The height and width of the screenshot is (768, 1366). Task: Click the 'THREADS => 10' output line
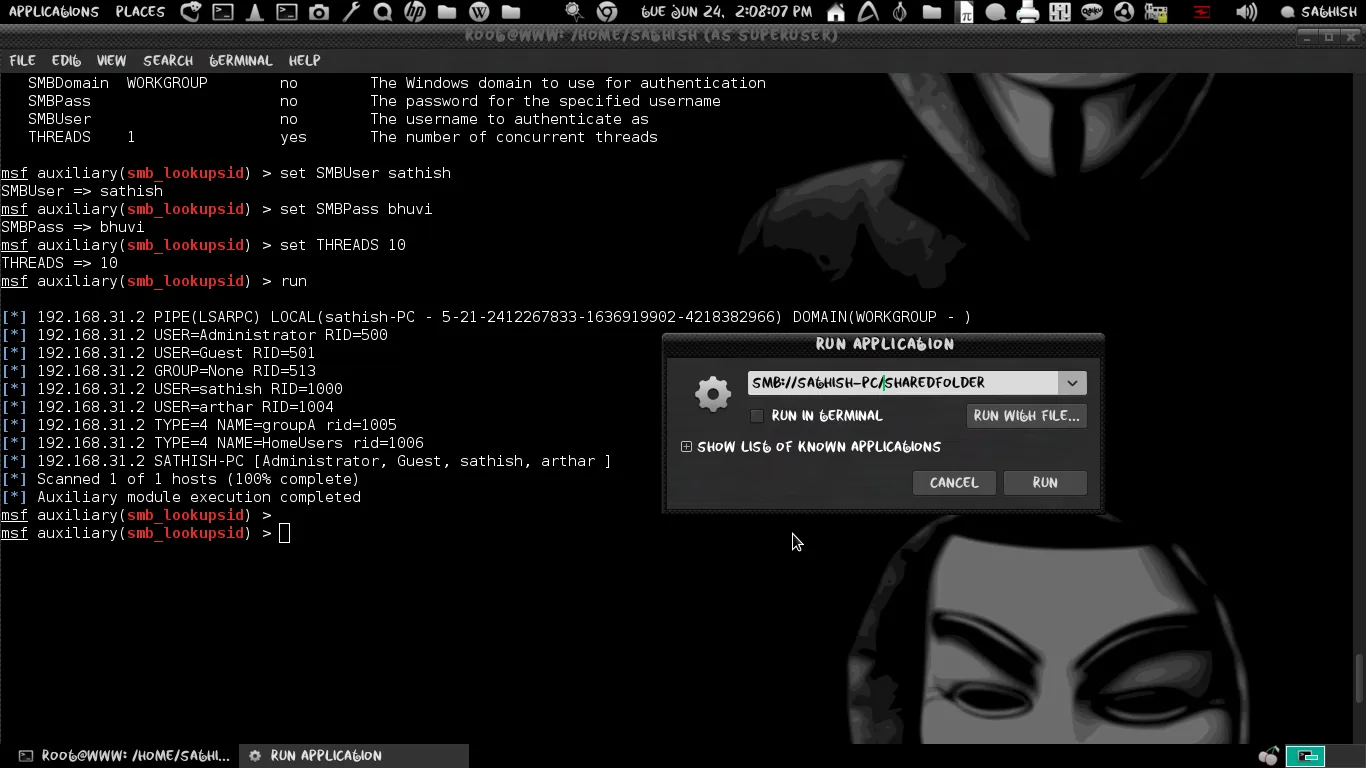click(x=59, y=263)
